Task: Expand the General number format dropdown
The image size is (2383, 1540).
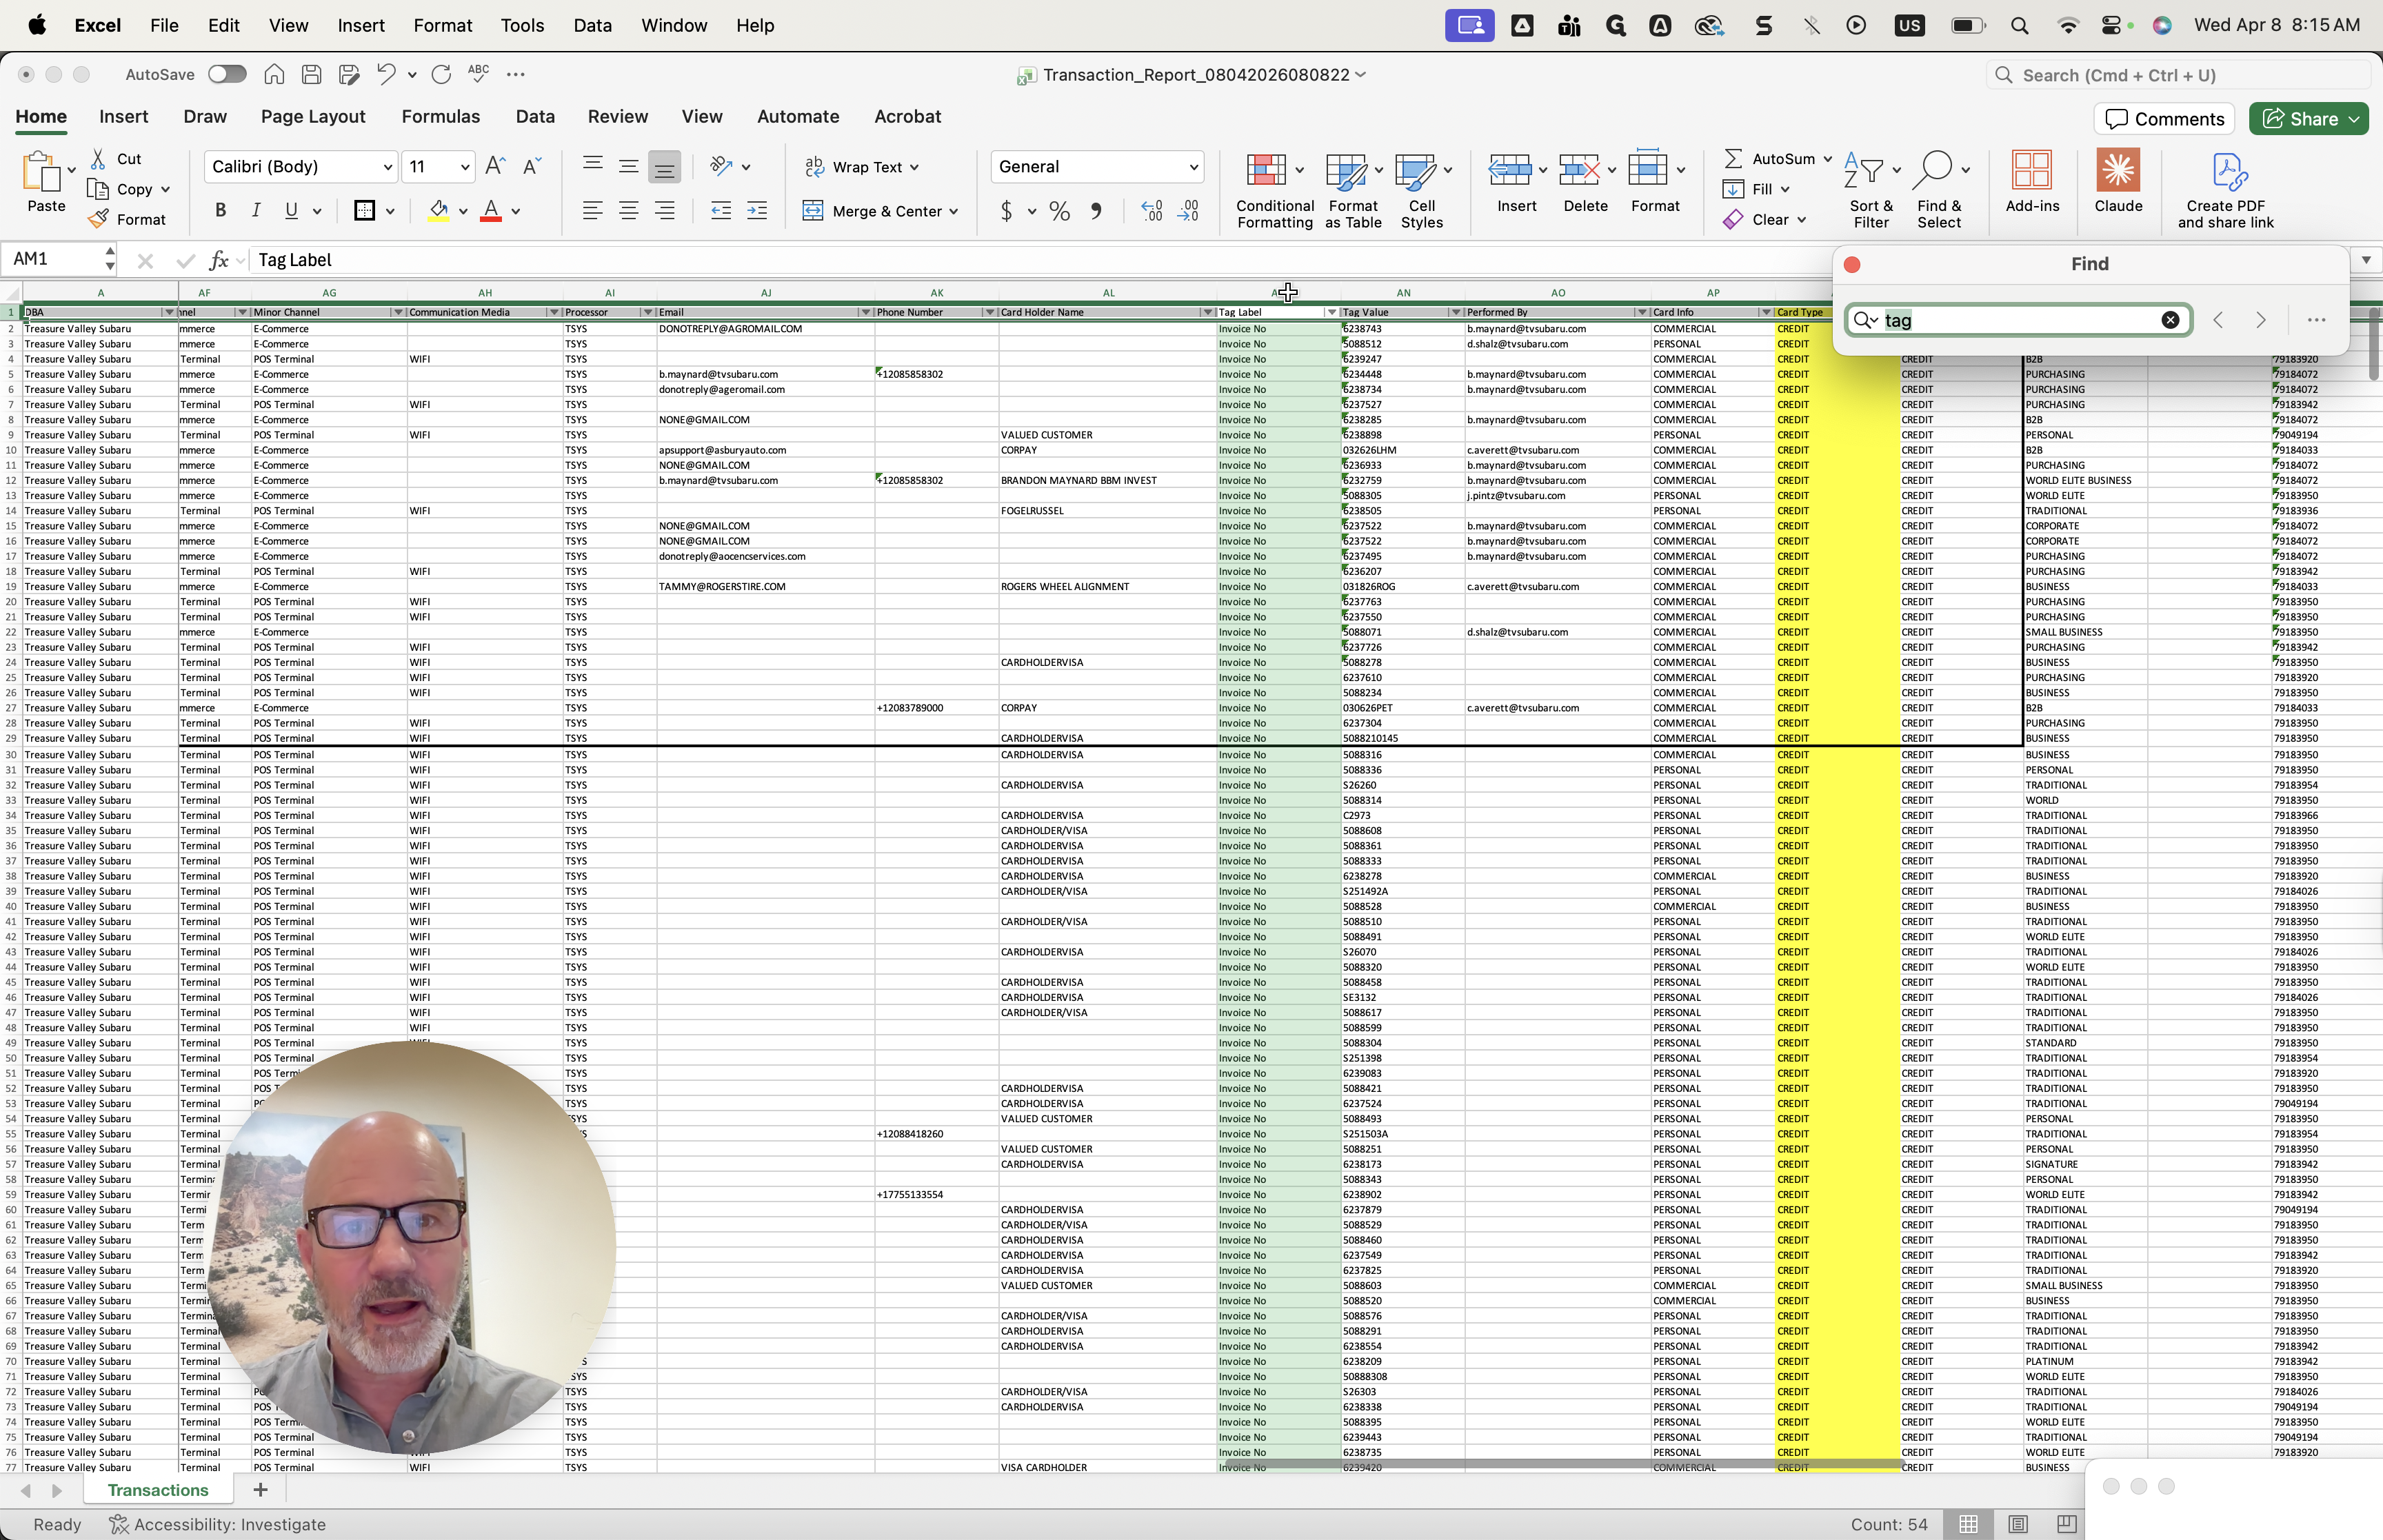Action: point(1193,167)
